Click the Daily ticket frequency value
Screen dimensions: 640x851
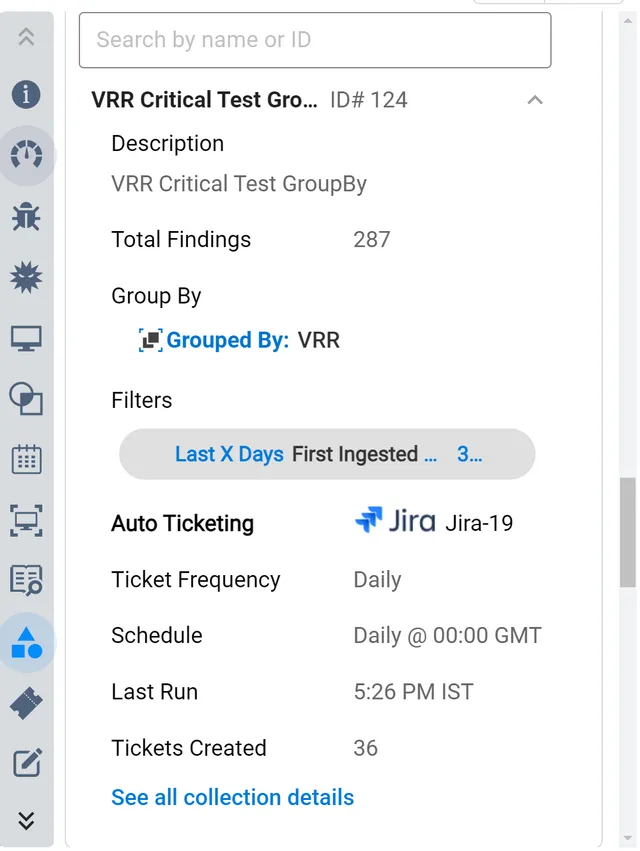tap(377, 580)
